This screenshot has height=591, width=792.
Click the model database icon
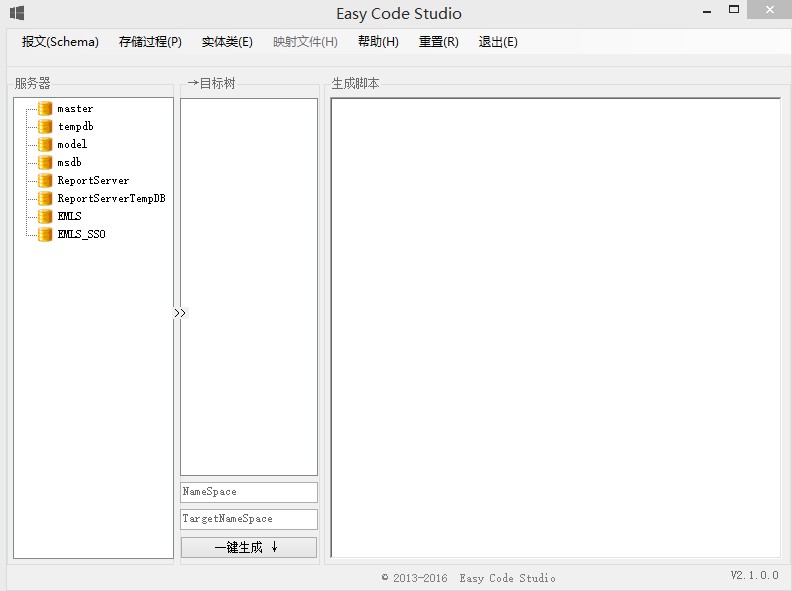[45, 144]
